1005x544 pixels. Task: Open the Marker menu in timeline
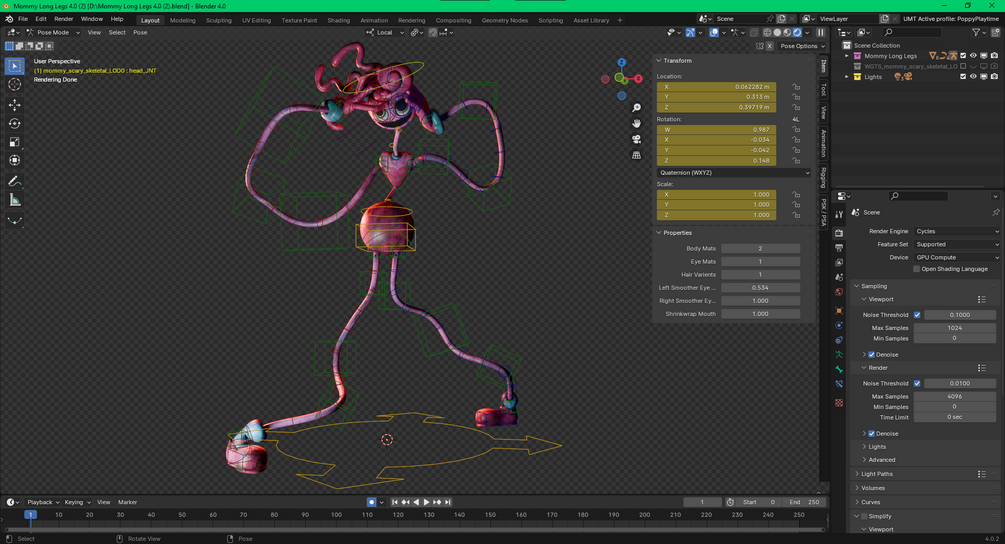point(128,502)
